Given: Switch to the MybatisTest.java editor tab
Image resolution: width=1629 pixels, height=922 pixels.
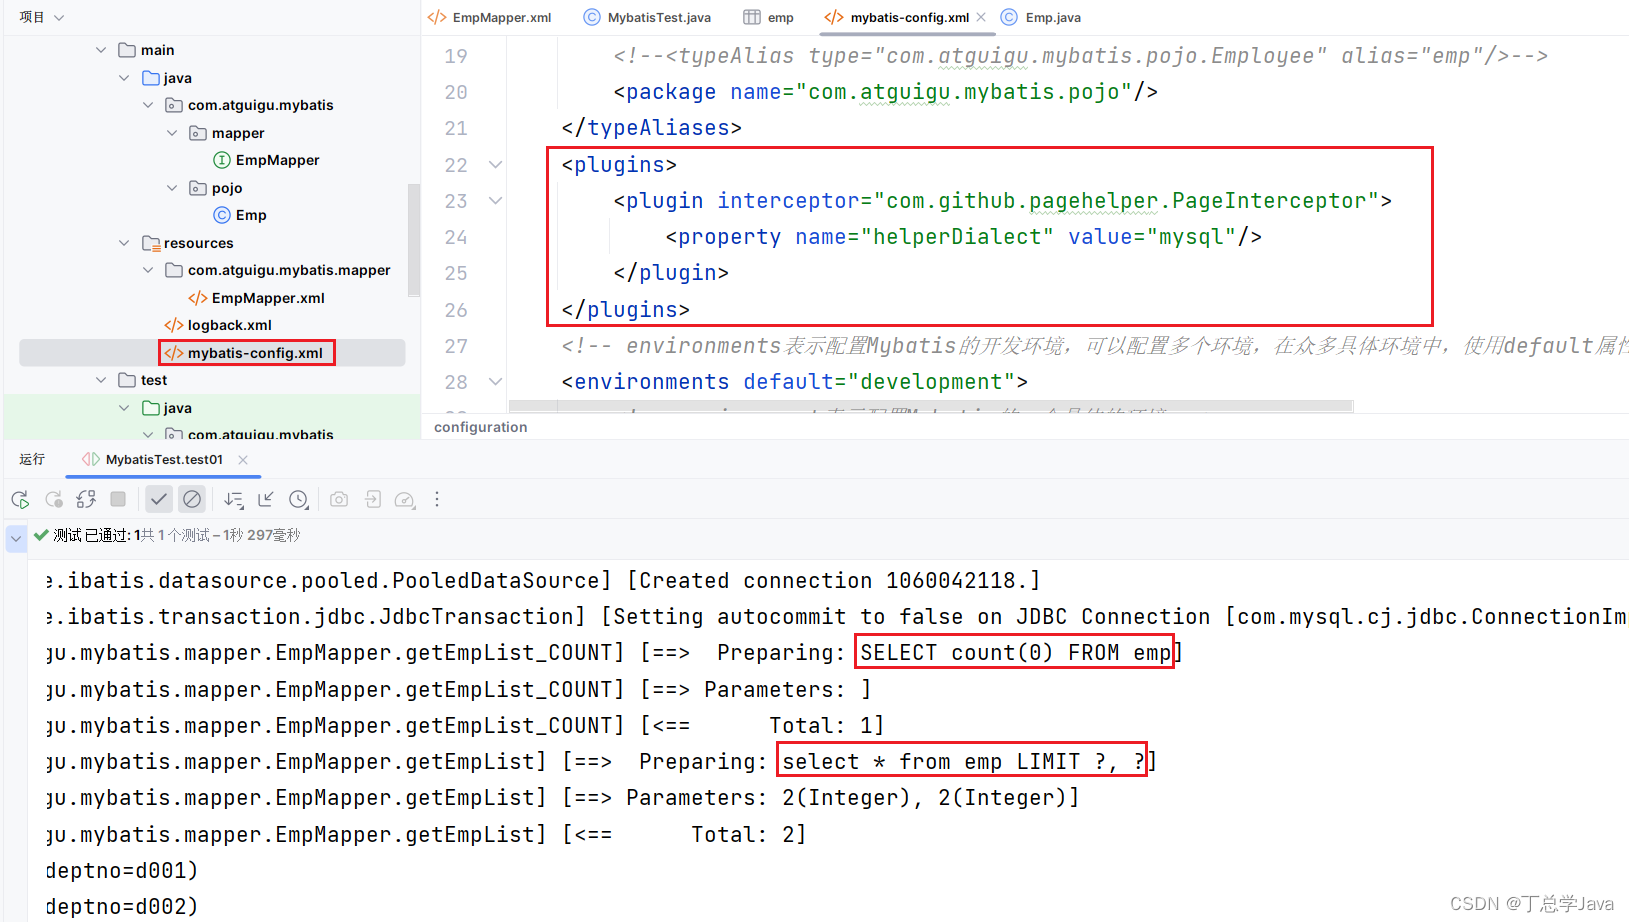Looking at the screenshot, I should (x=648, y=17).
